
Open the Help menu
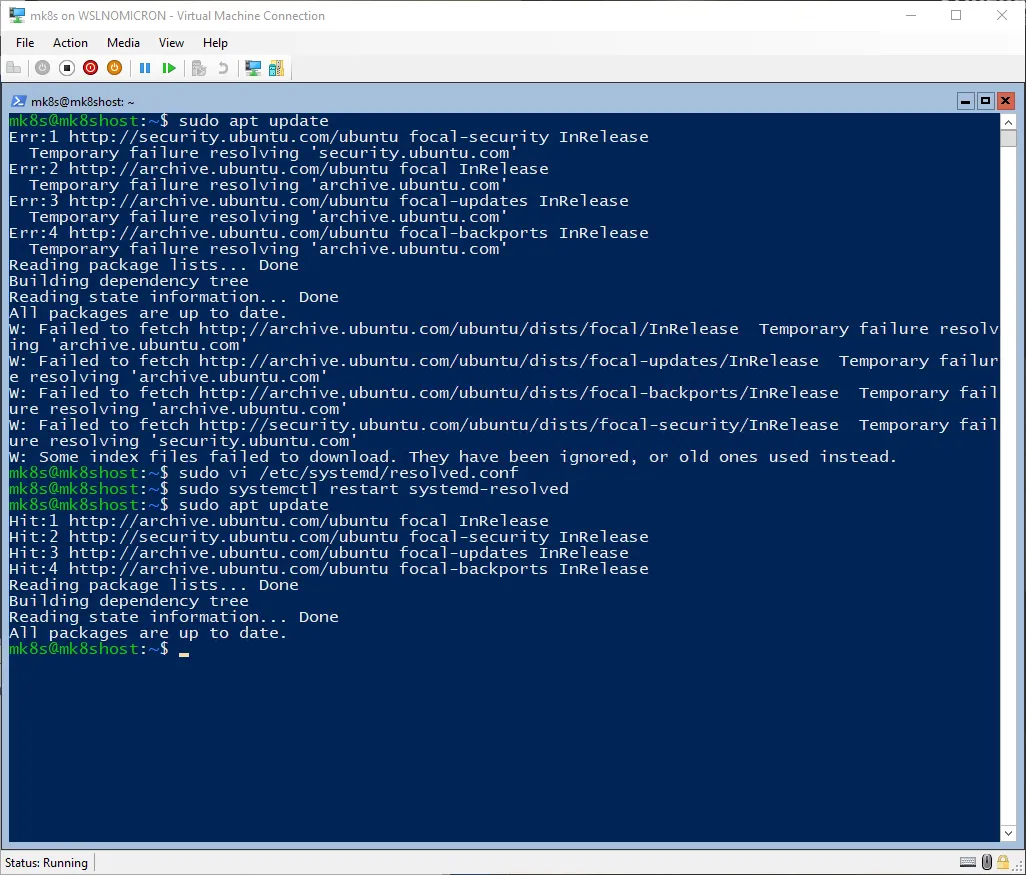click(x=215, y=43)
